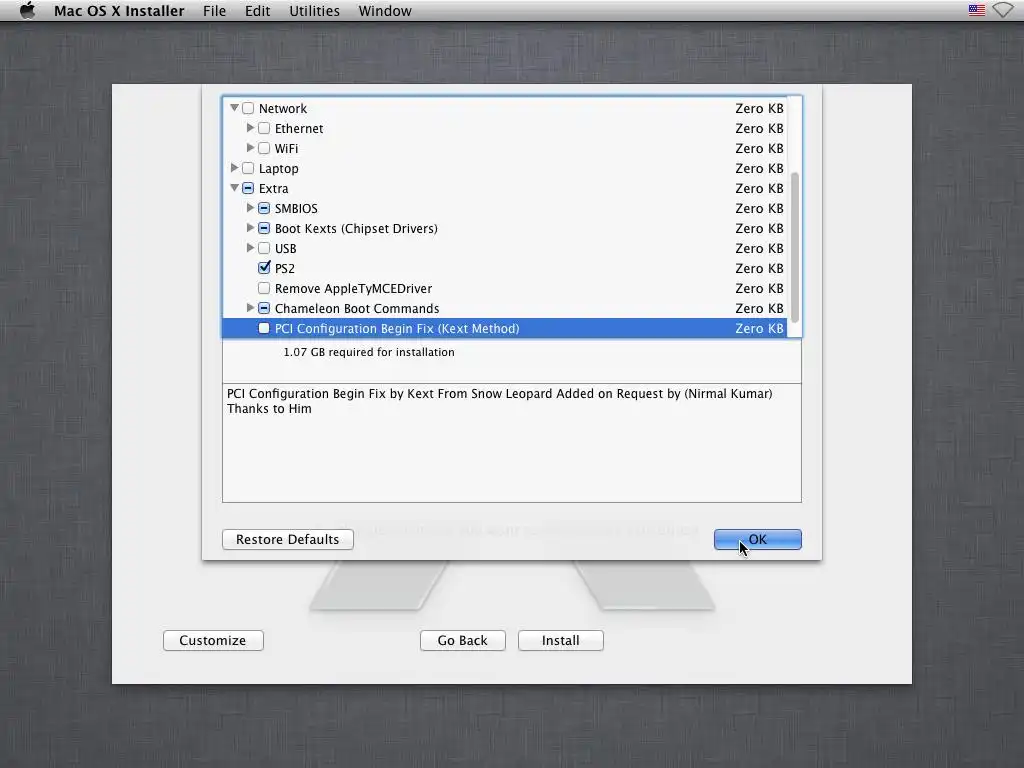Enable the WiFi checkbox

tap(264, 148)
